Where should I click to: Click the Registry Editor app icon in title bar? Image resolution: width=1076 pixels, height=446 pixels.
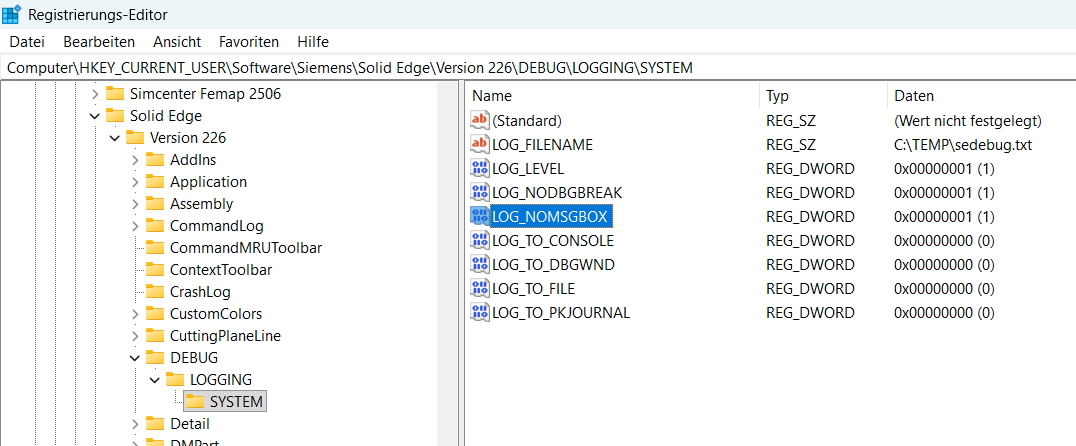12,14
